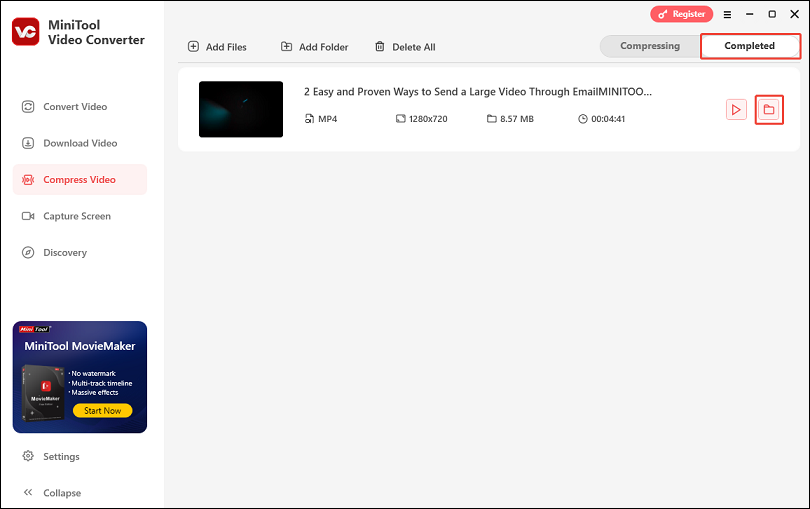Click the MiniTool Video Converter logo icon
Viewport: 810px width, 509px height.
(x=25, y=32)
